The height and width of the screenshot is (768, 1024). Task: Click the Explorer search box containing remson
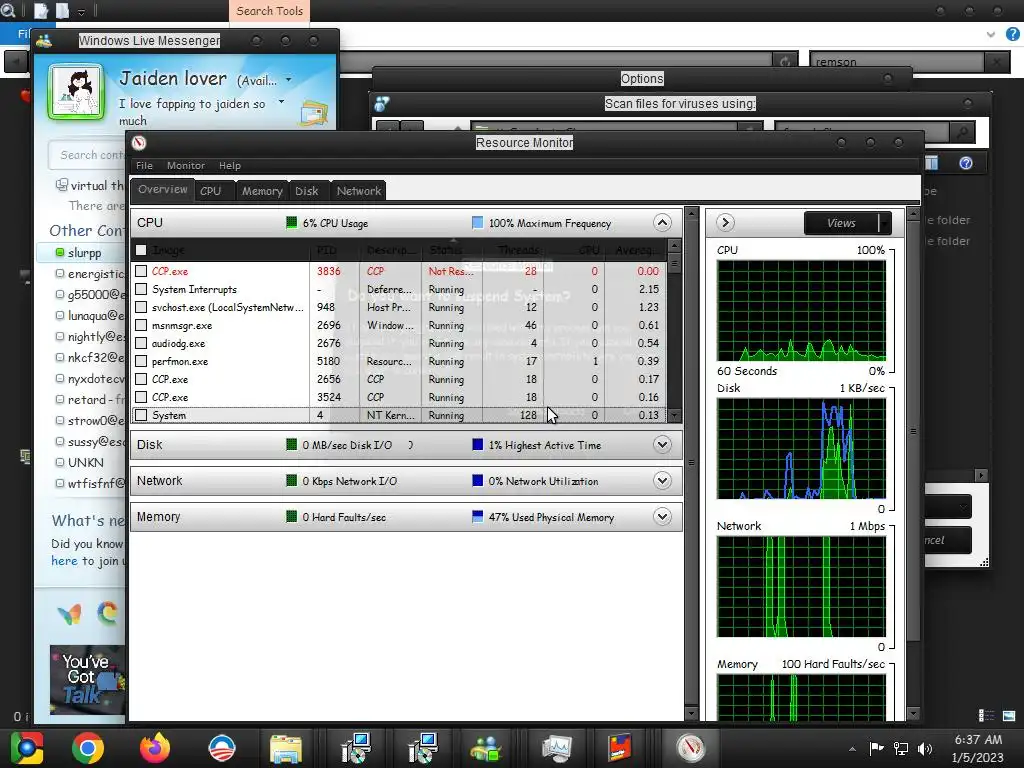click(x=896, y=62)
